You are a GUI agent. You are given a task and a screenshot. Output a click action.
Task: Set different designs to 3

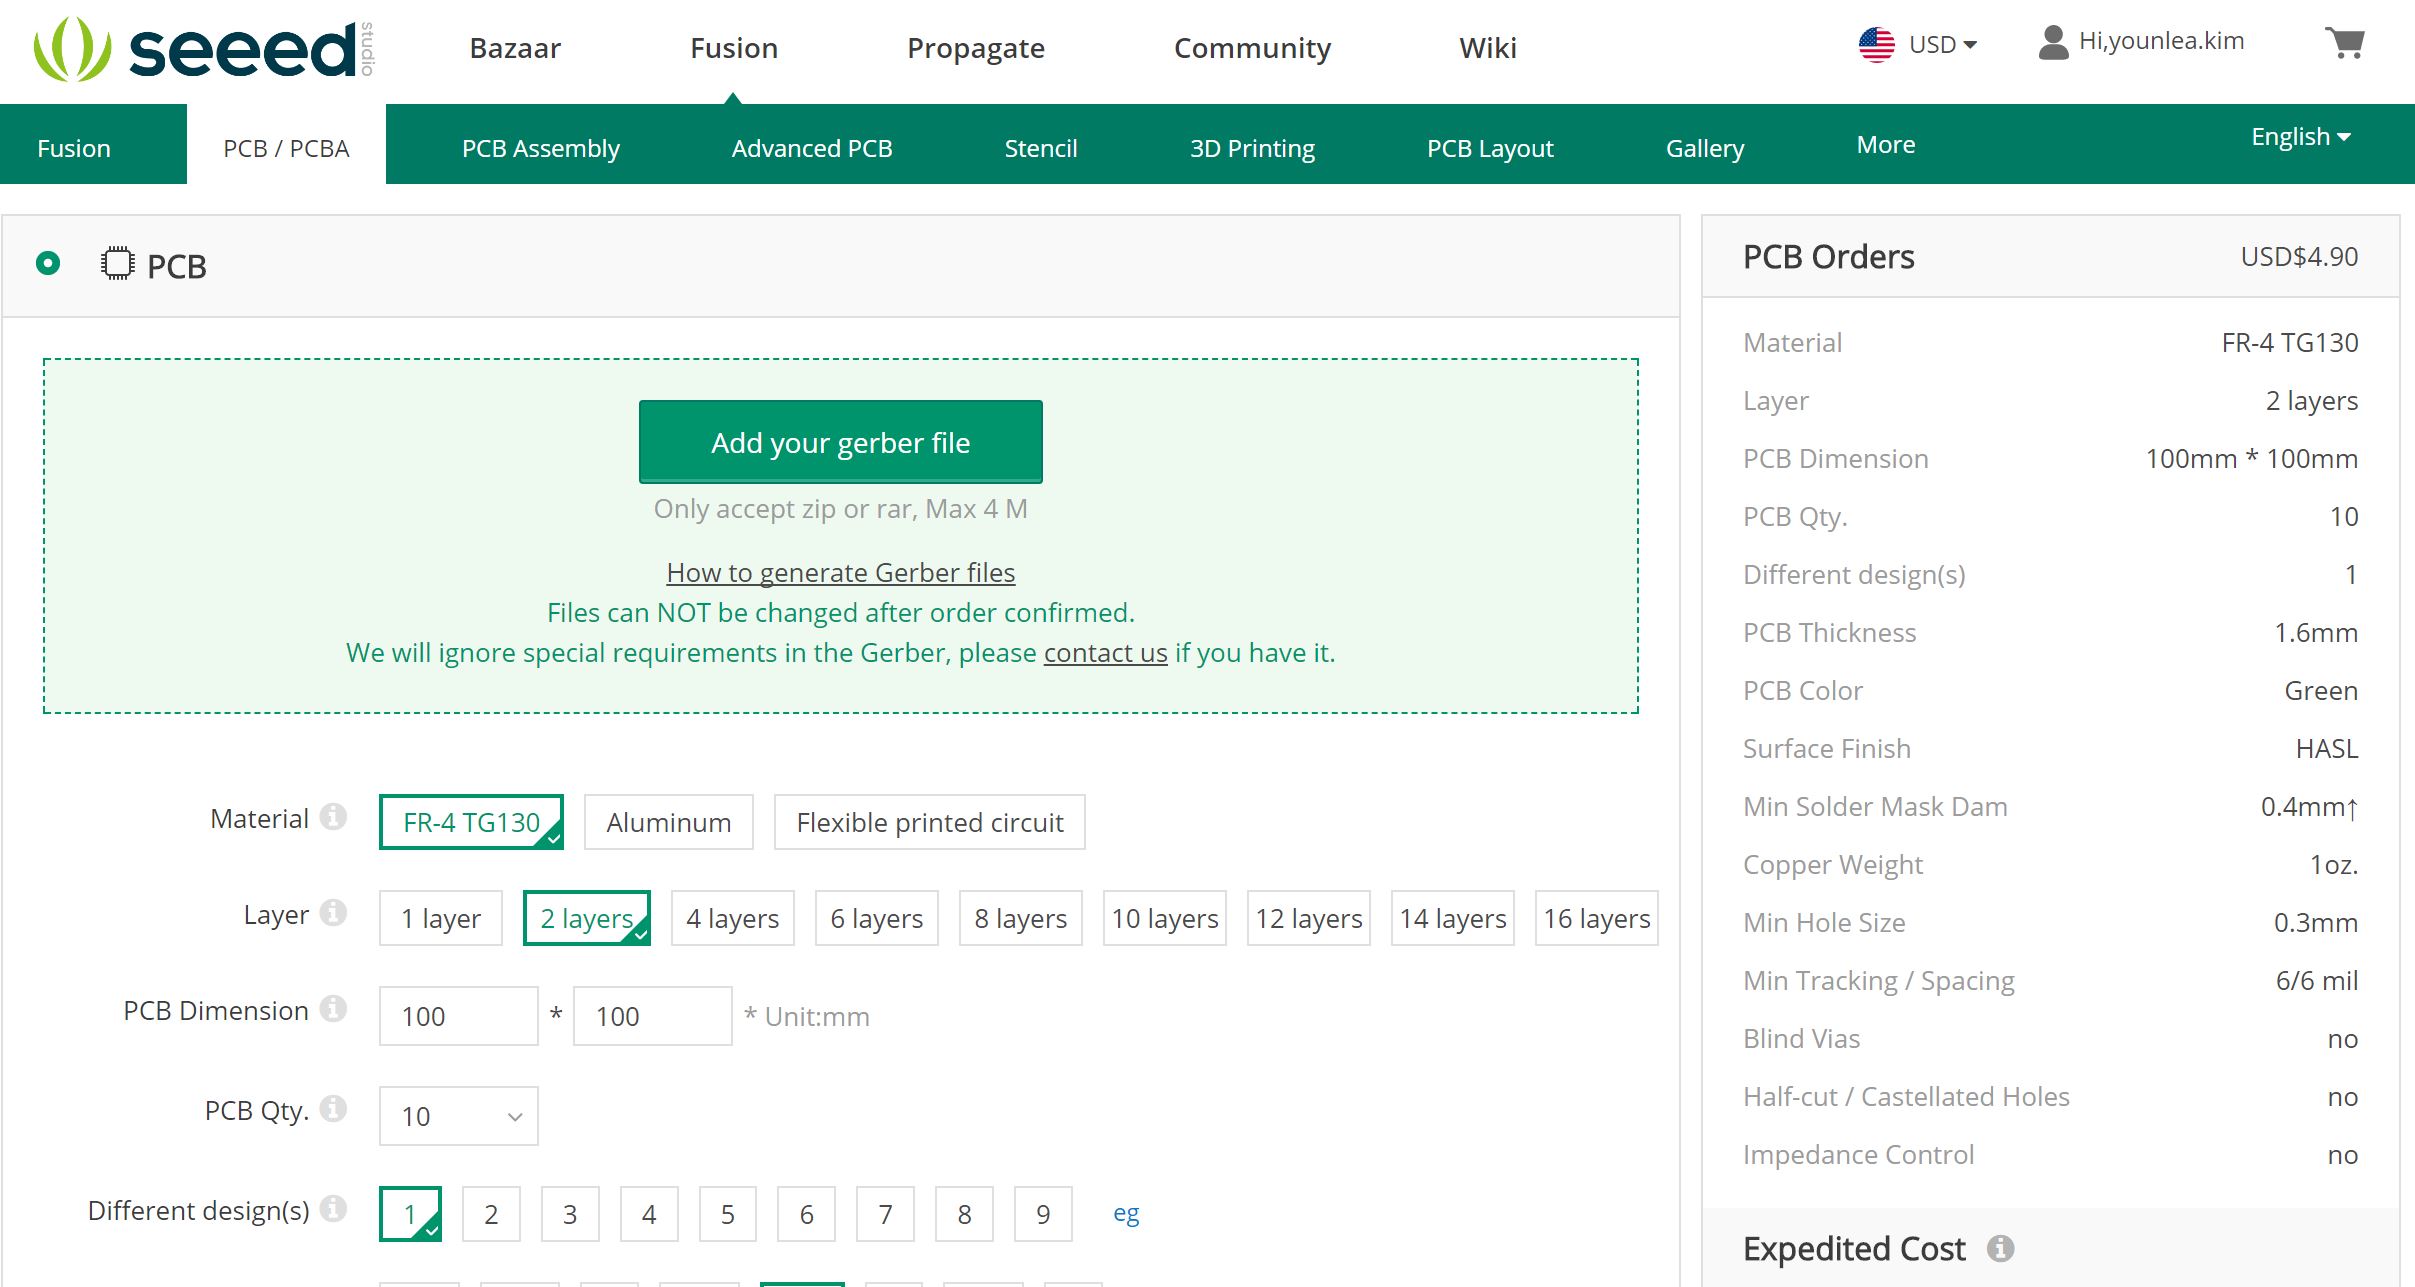click(570, 1214)
